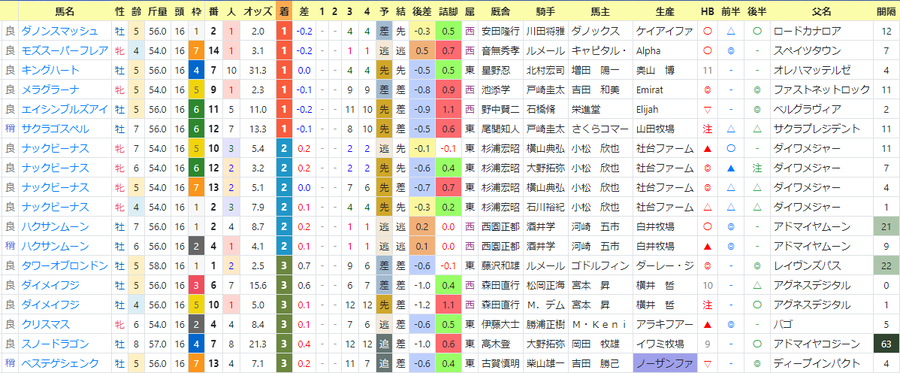The width and height of the screenshot is (900, 373).
Task: Select the 詰脚 column header
Action: (449, 11)
